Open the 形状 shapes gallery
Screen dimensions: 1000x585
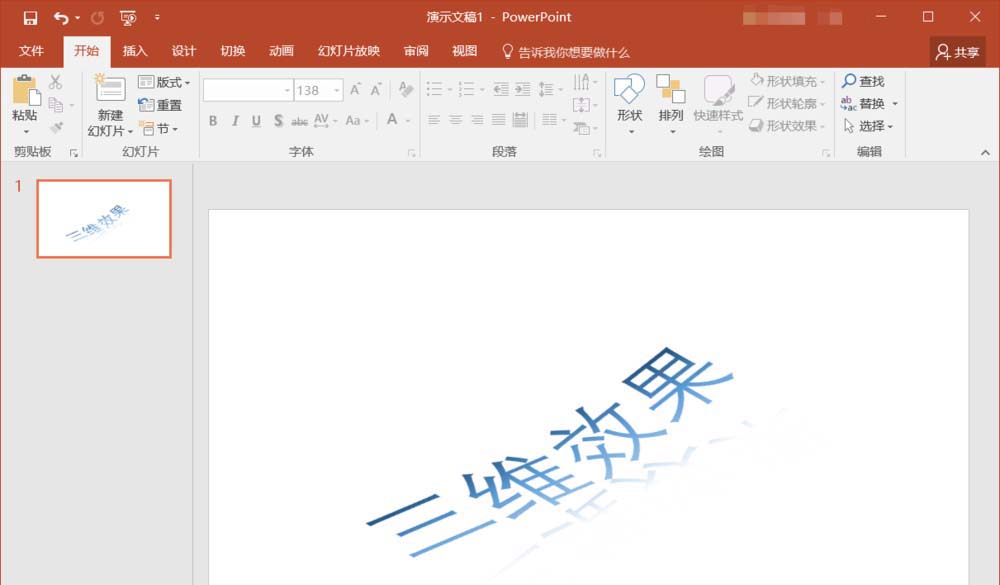point(629,103)
